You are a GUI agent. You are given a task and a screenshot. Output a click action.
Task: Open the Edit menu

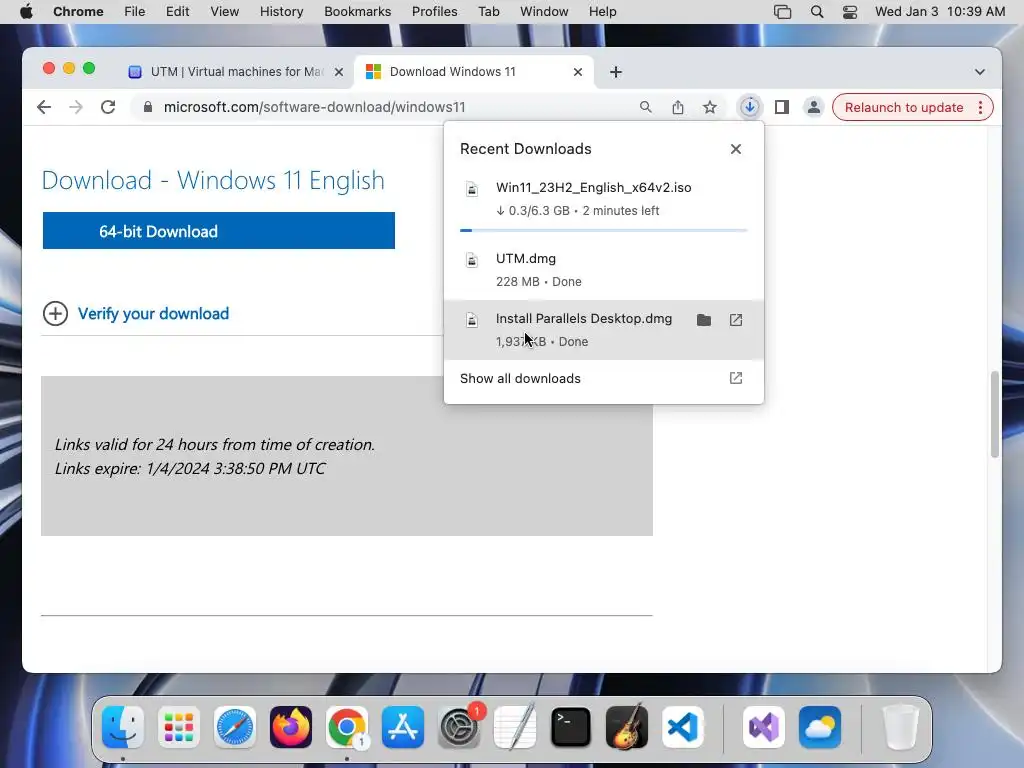[177, 12]
